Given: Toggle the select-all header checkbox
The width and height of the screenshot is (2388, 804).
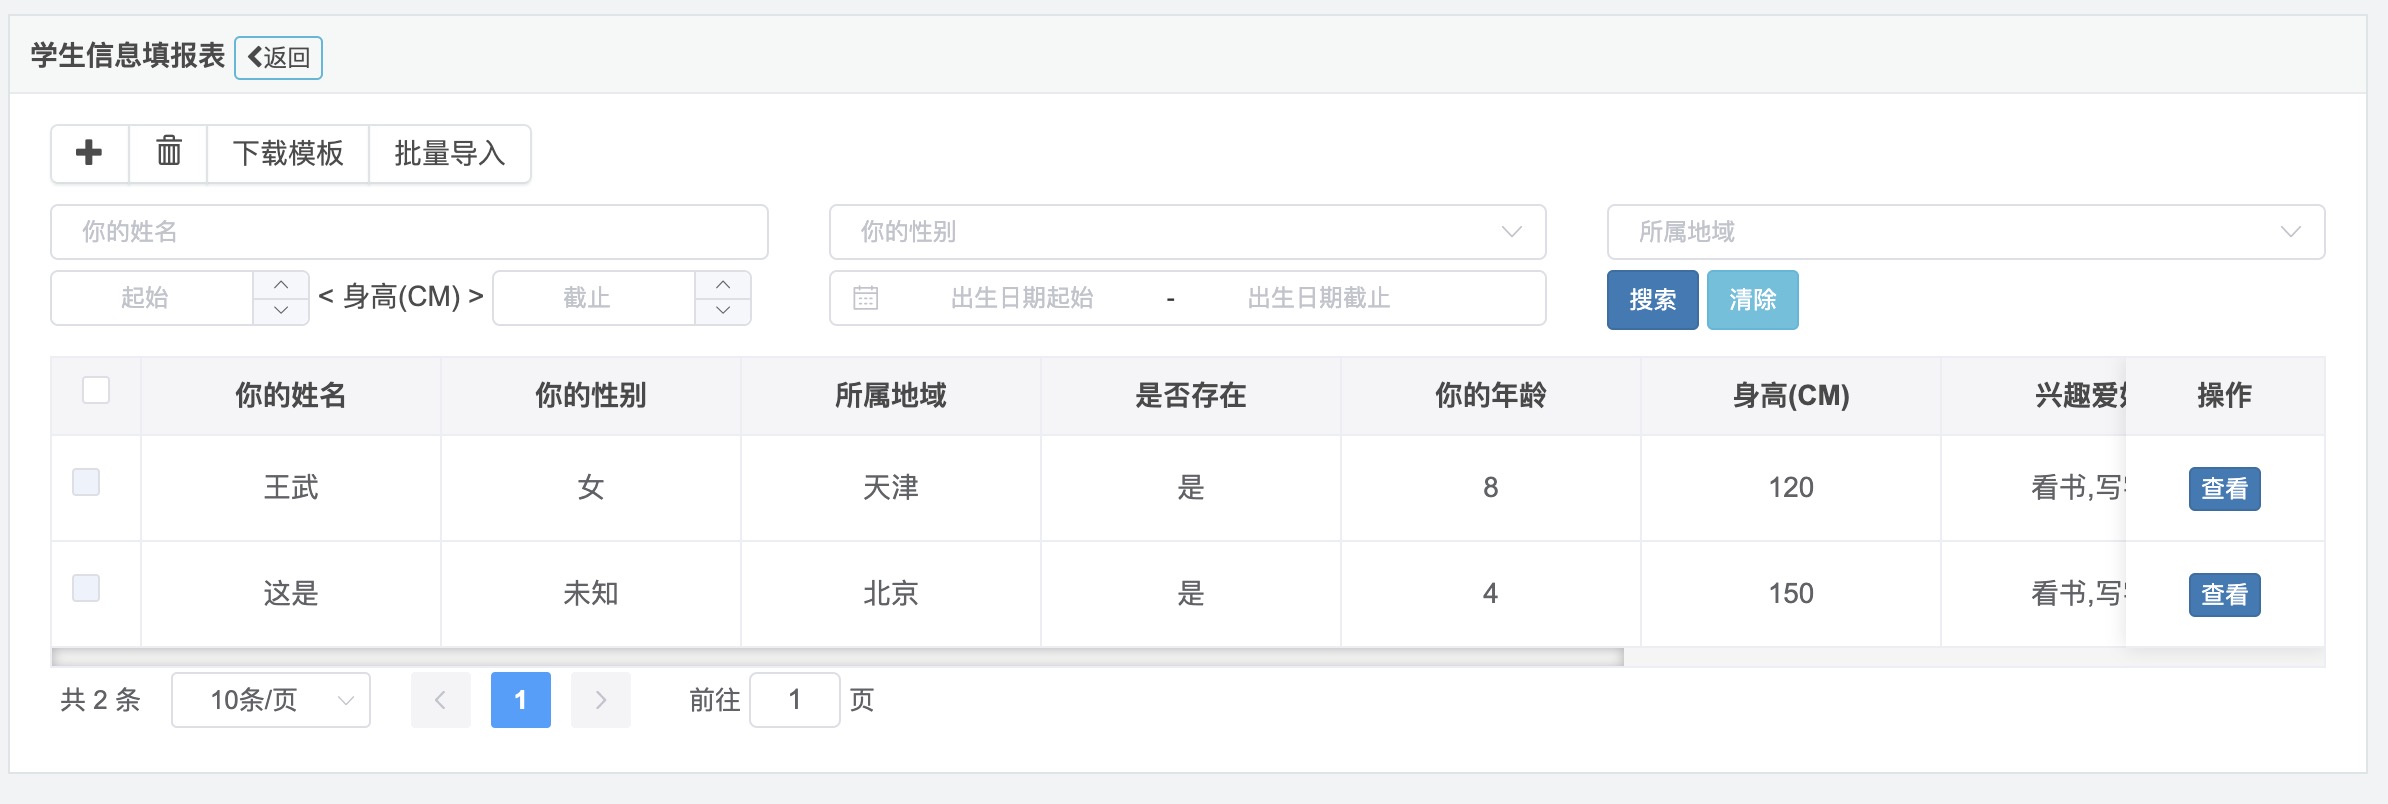Looking at the screenshot, I should click(x=96, y=390).
